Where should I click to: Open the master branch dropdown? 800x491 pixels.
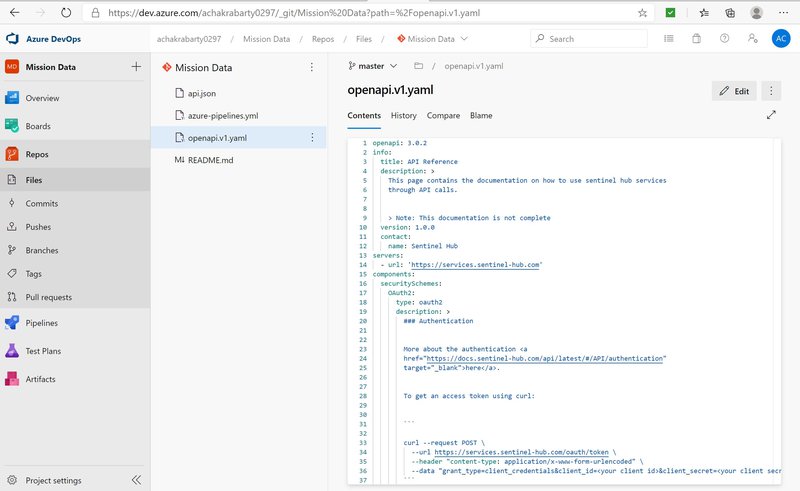372,66
